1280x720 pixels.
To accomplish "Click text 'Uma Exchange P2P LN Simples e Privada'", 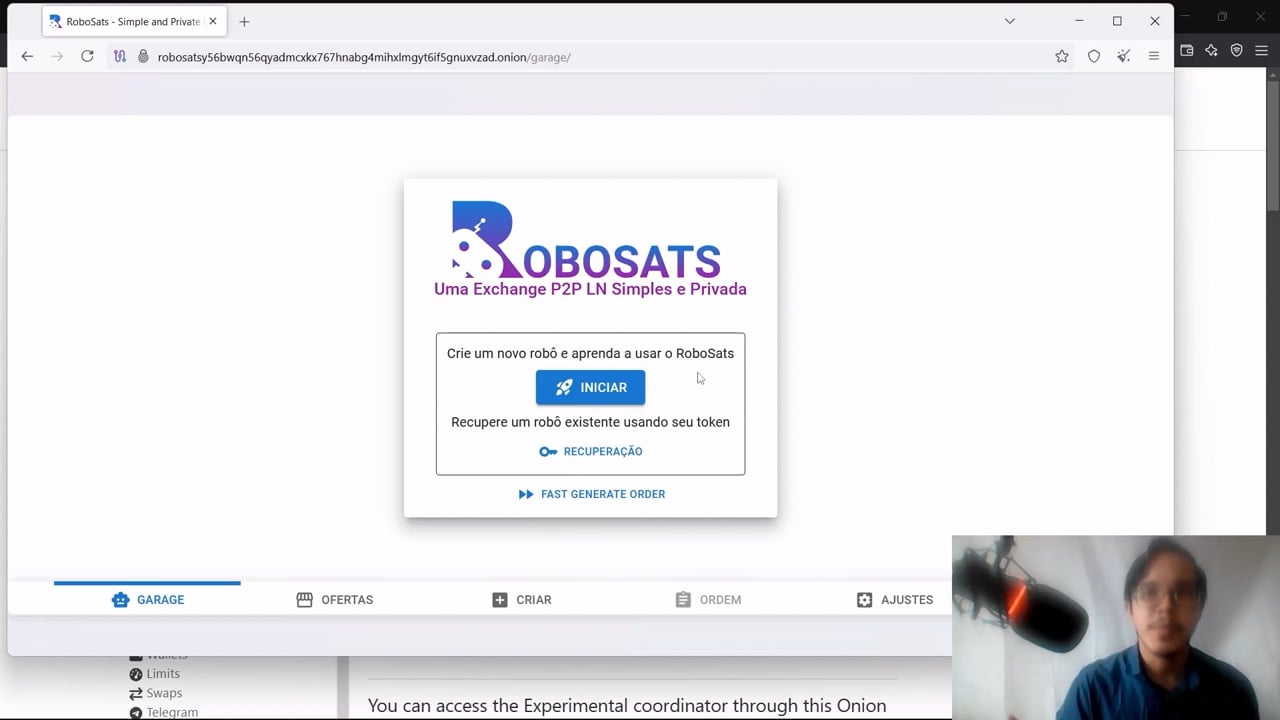I will 590,289.
